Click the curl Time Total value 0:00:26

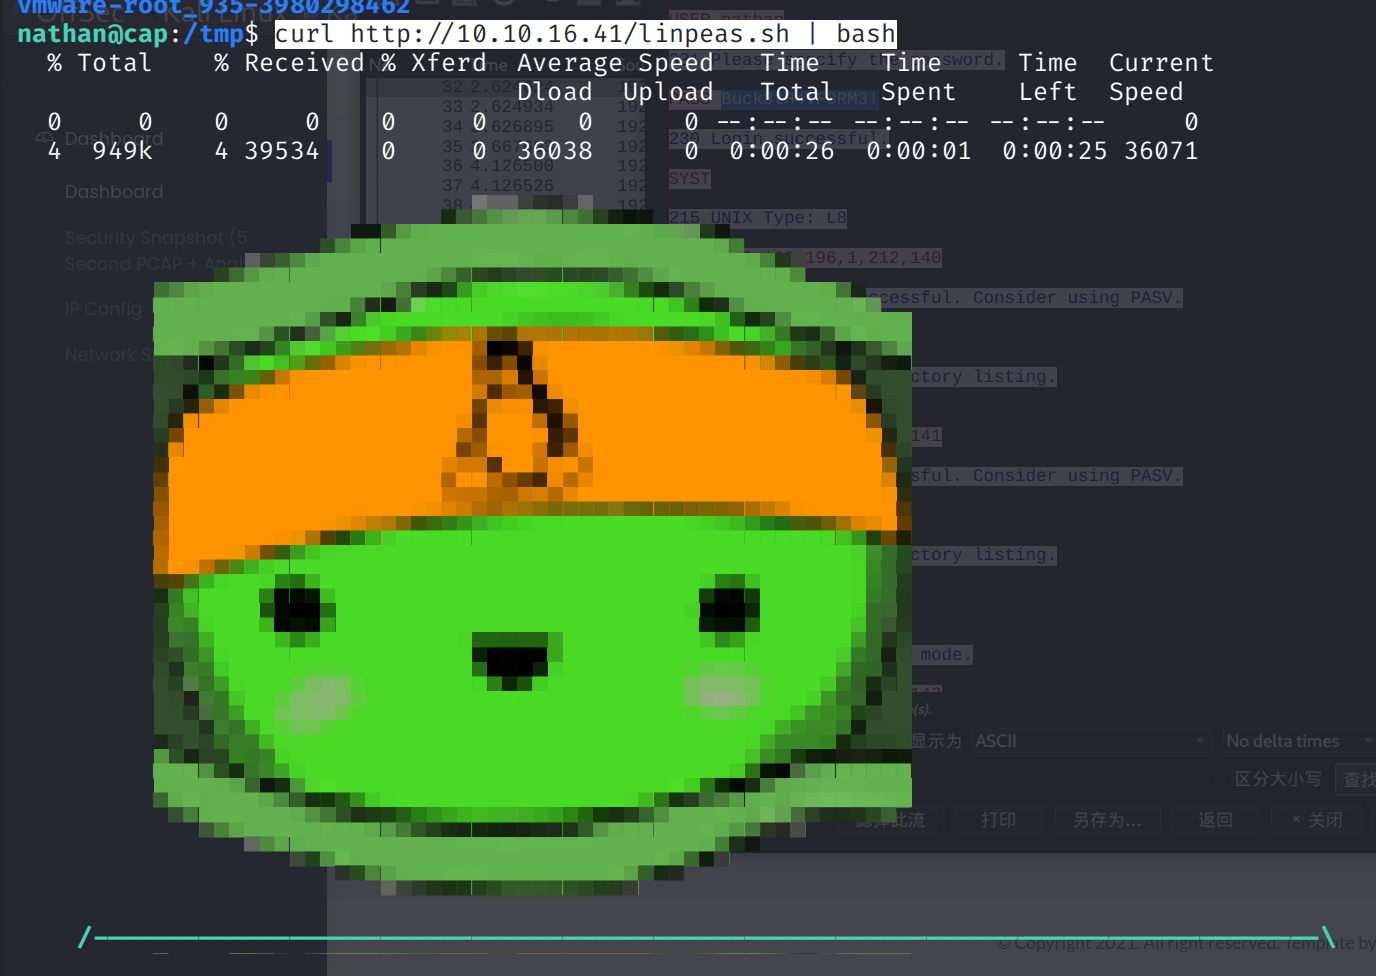point(782,151)
